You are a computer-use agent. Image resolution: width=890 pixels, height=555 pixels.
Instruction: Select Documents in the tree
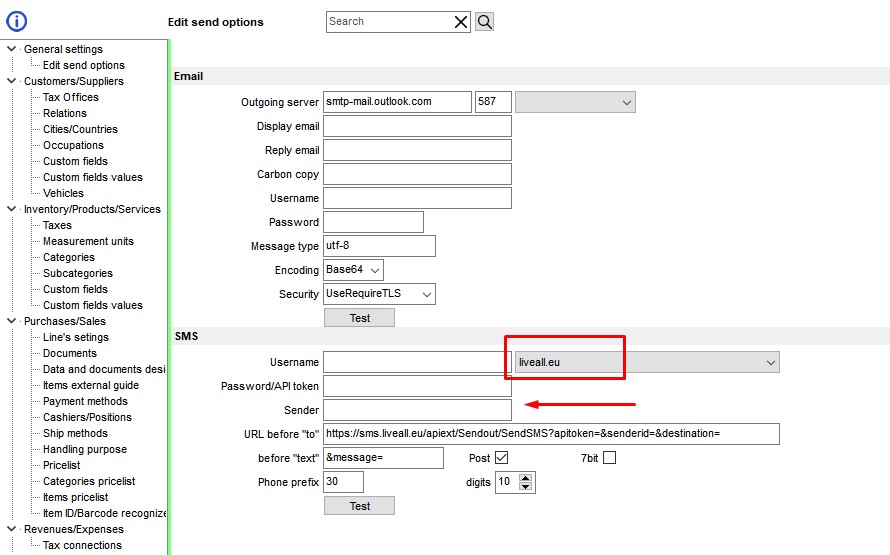coord(70,353)
